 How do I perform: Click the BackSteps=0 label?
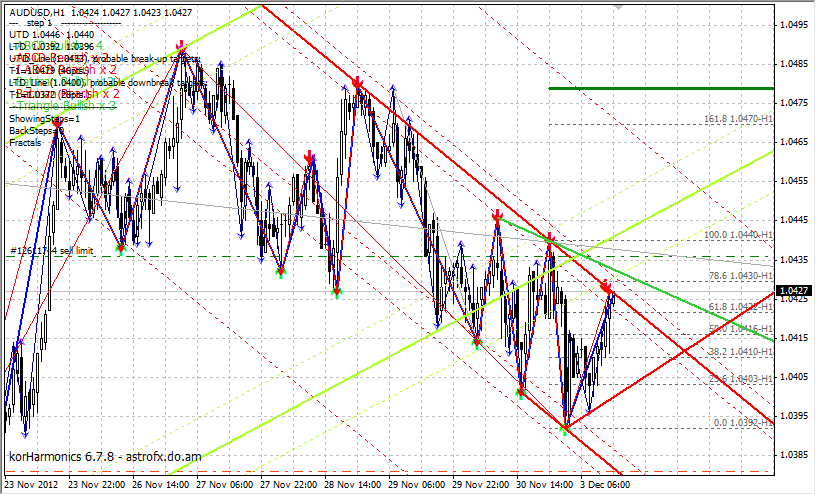[36, 131]
